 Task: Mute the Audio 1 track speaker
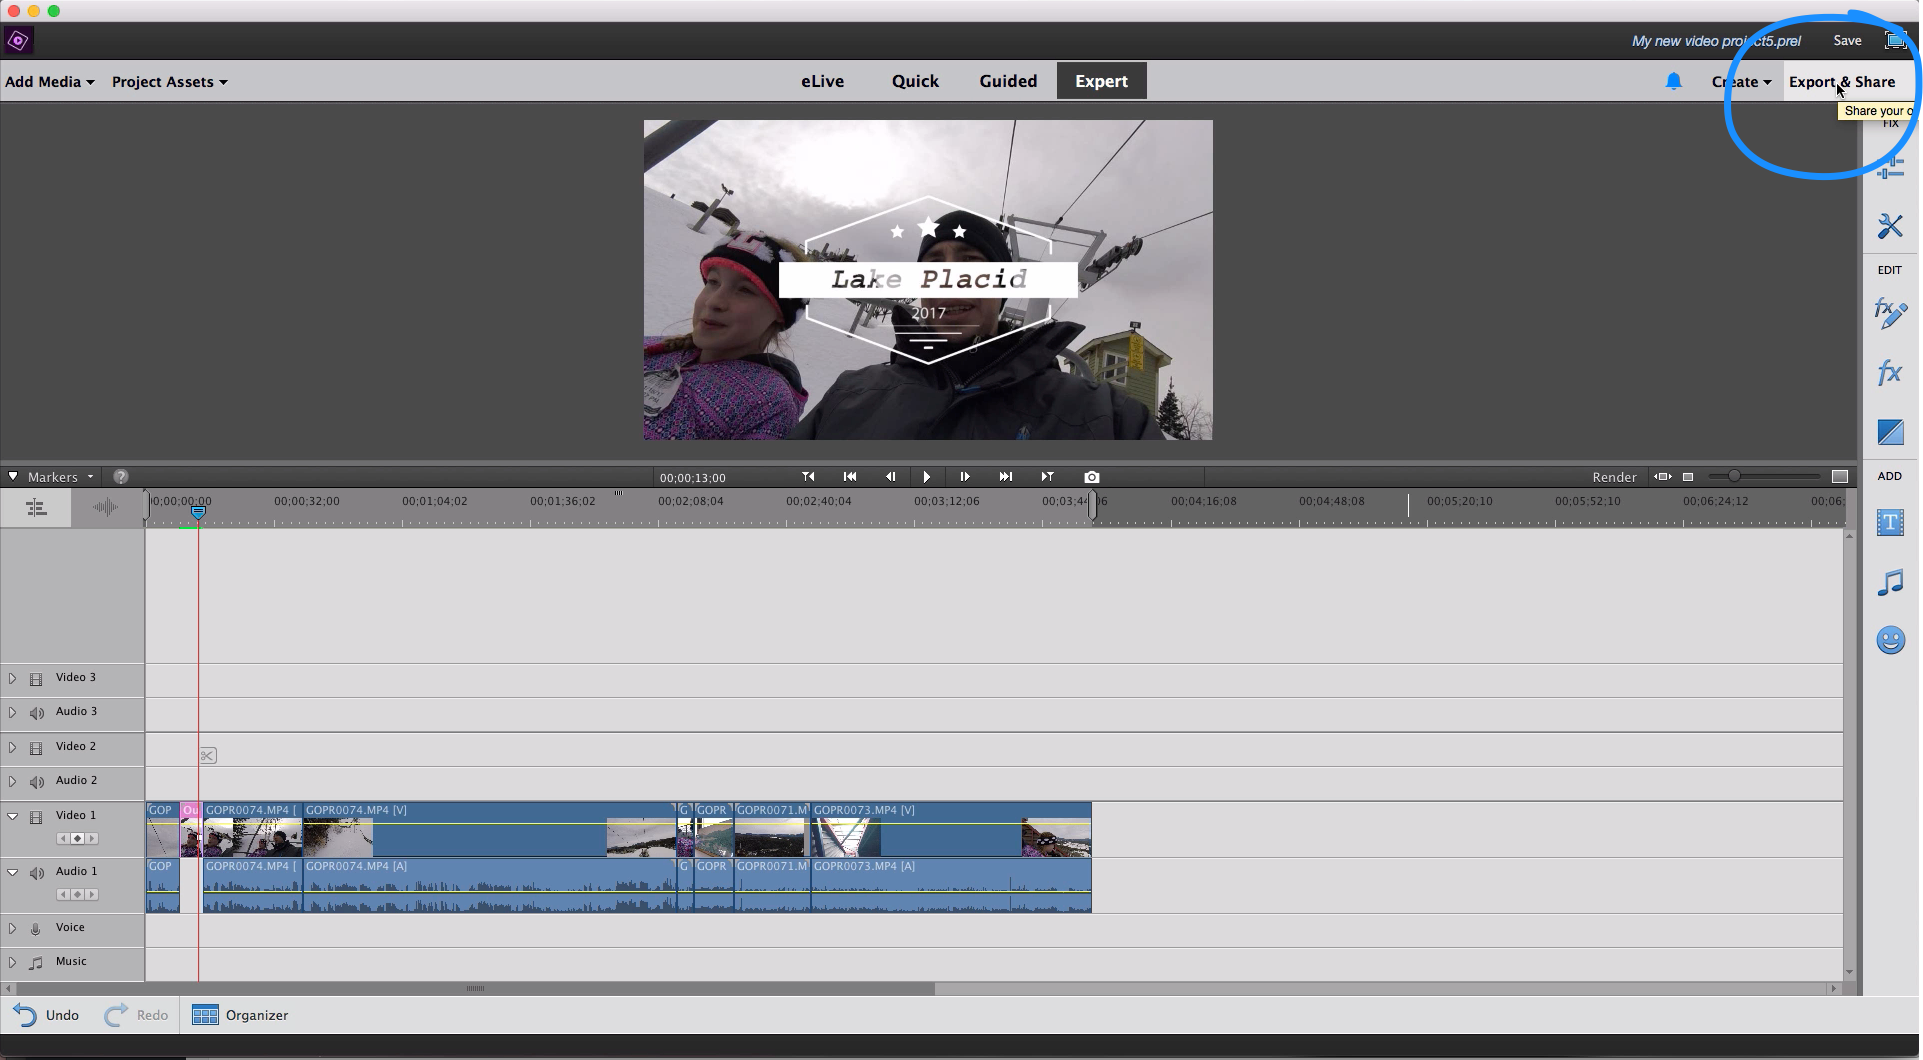(x=37, y=873)
